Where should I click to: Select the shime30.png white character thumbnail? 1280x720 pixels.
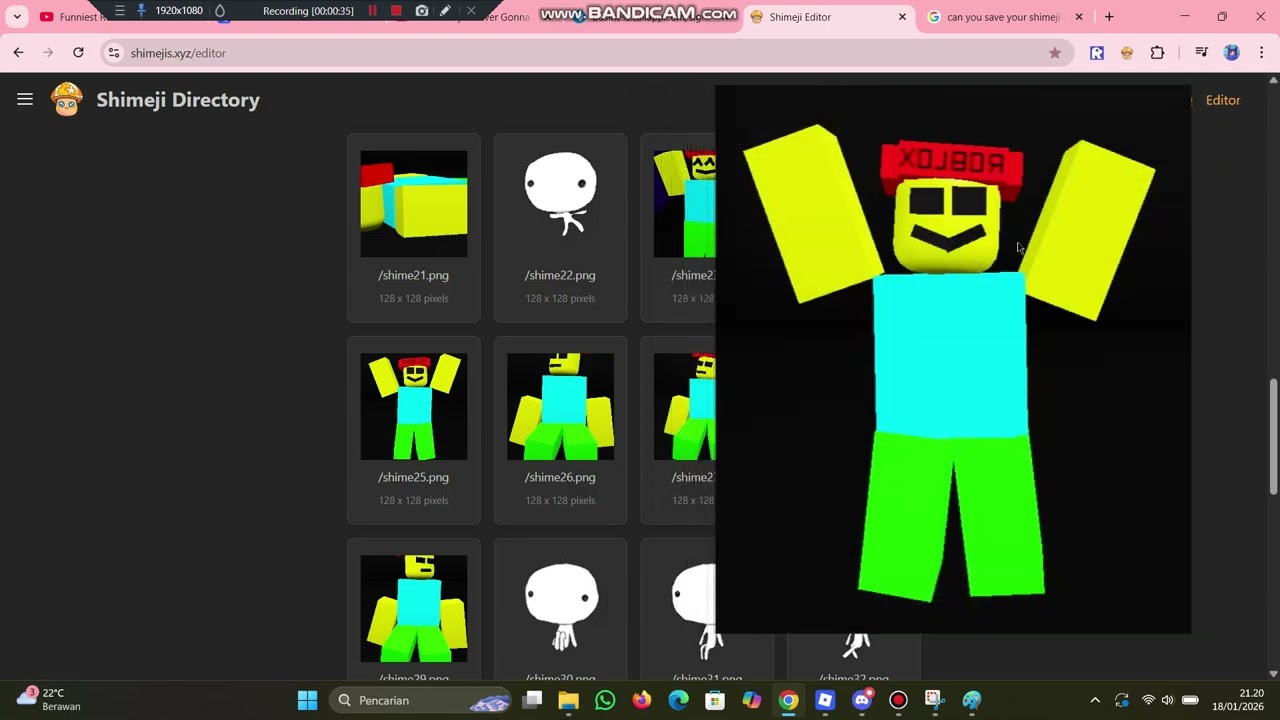[560, 608]
